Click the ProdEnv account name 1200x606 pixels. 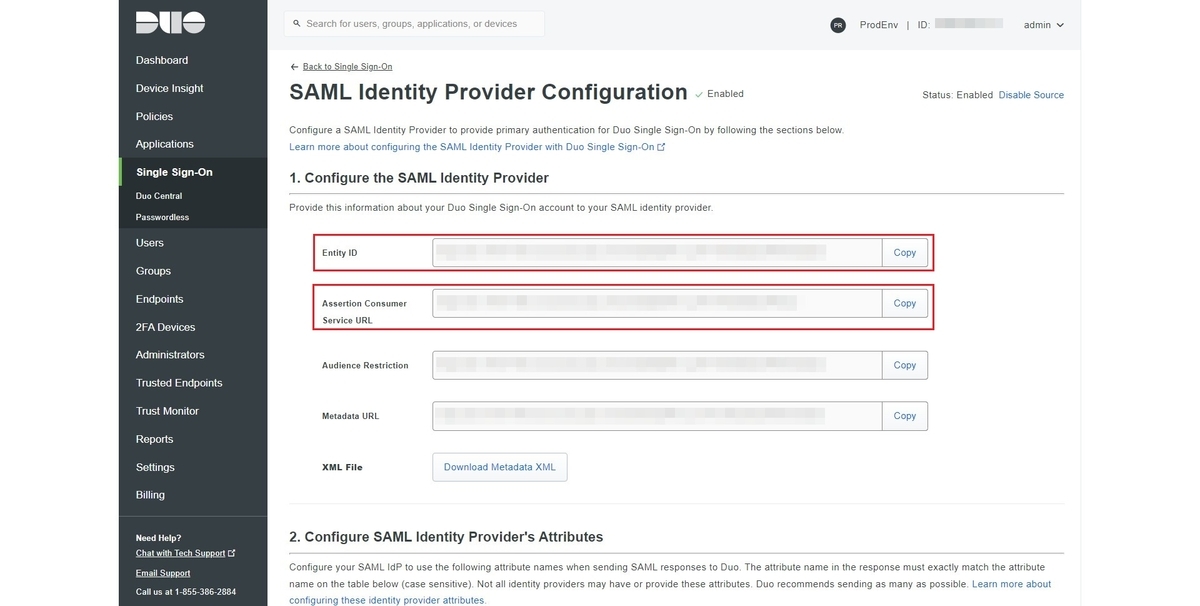[878, 25]
